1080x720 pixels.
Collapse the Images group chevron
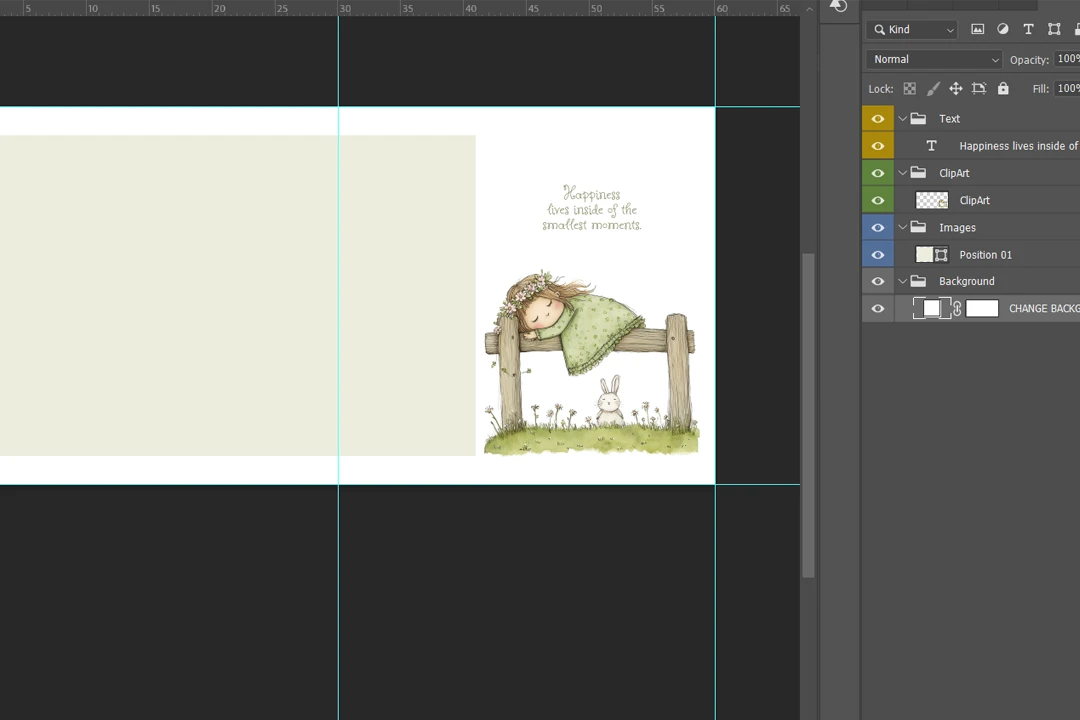(902, 227)
